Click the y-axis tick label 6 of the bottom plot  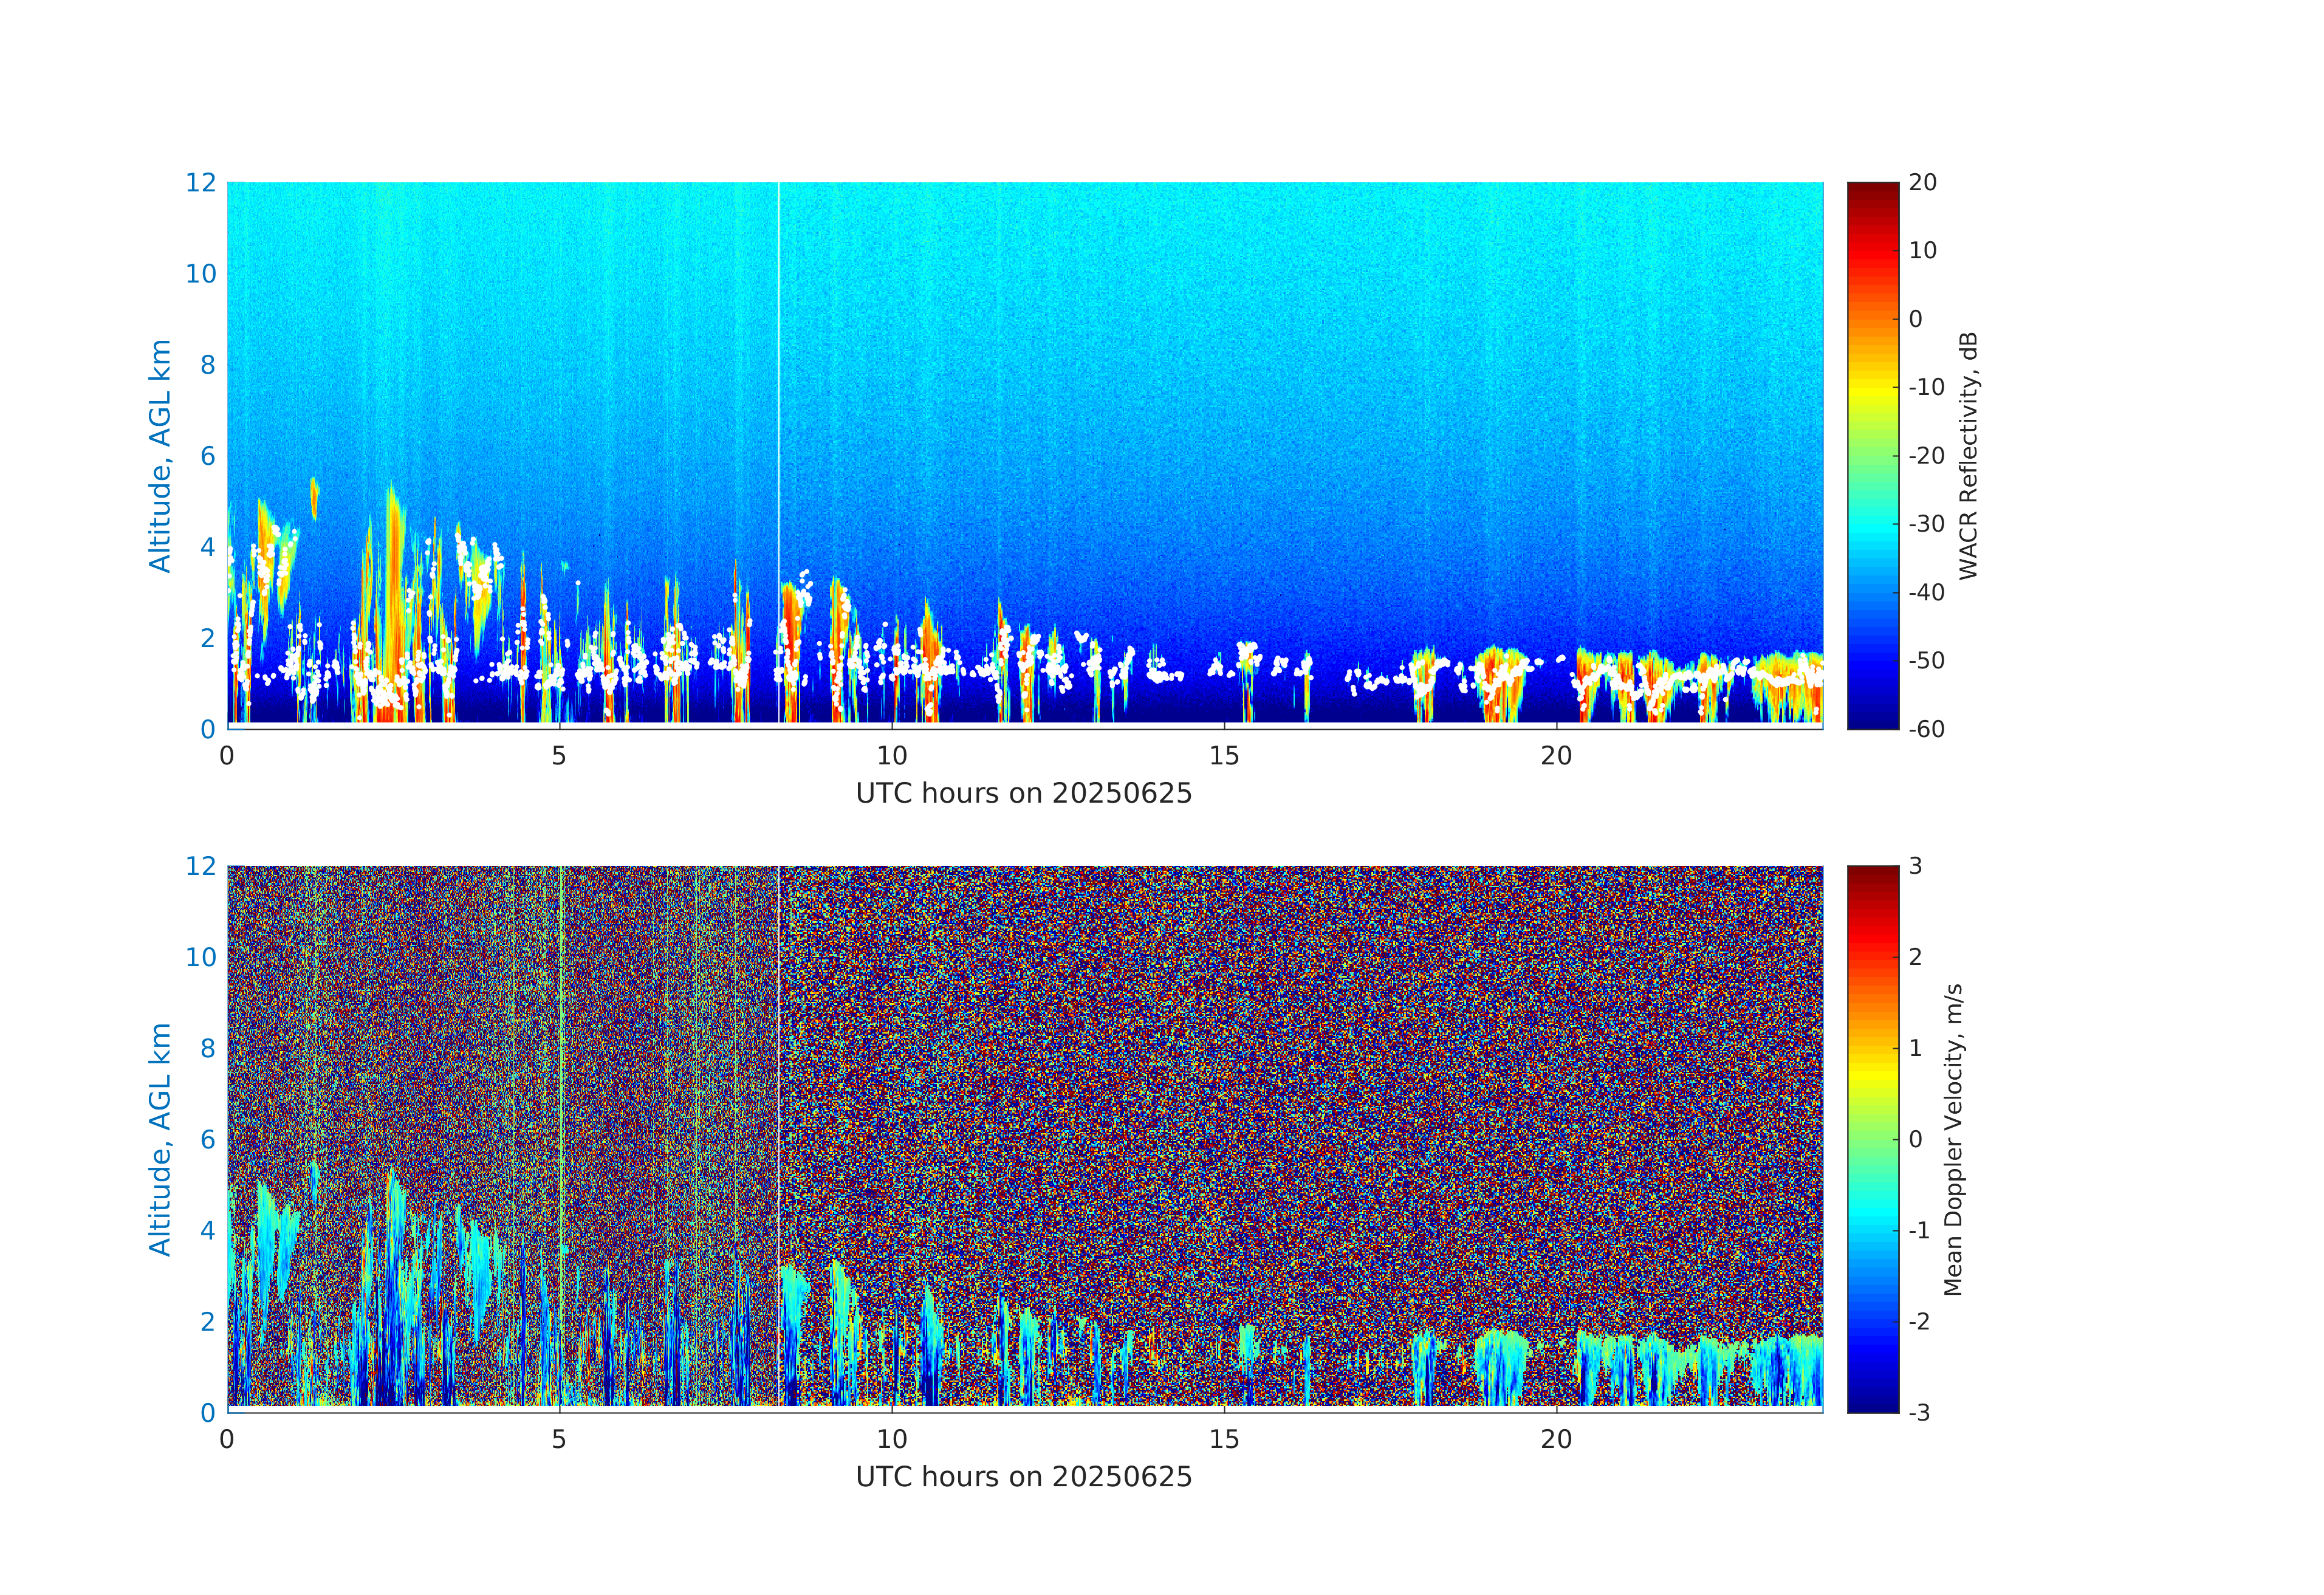pyautogui.click(x=207, y=1139)
